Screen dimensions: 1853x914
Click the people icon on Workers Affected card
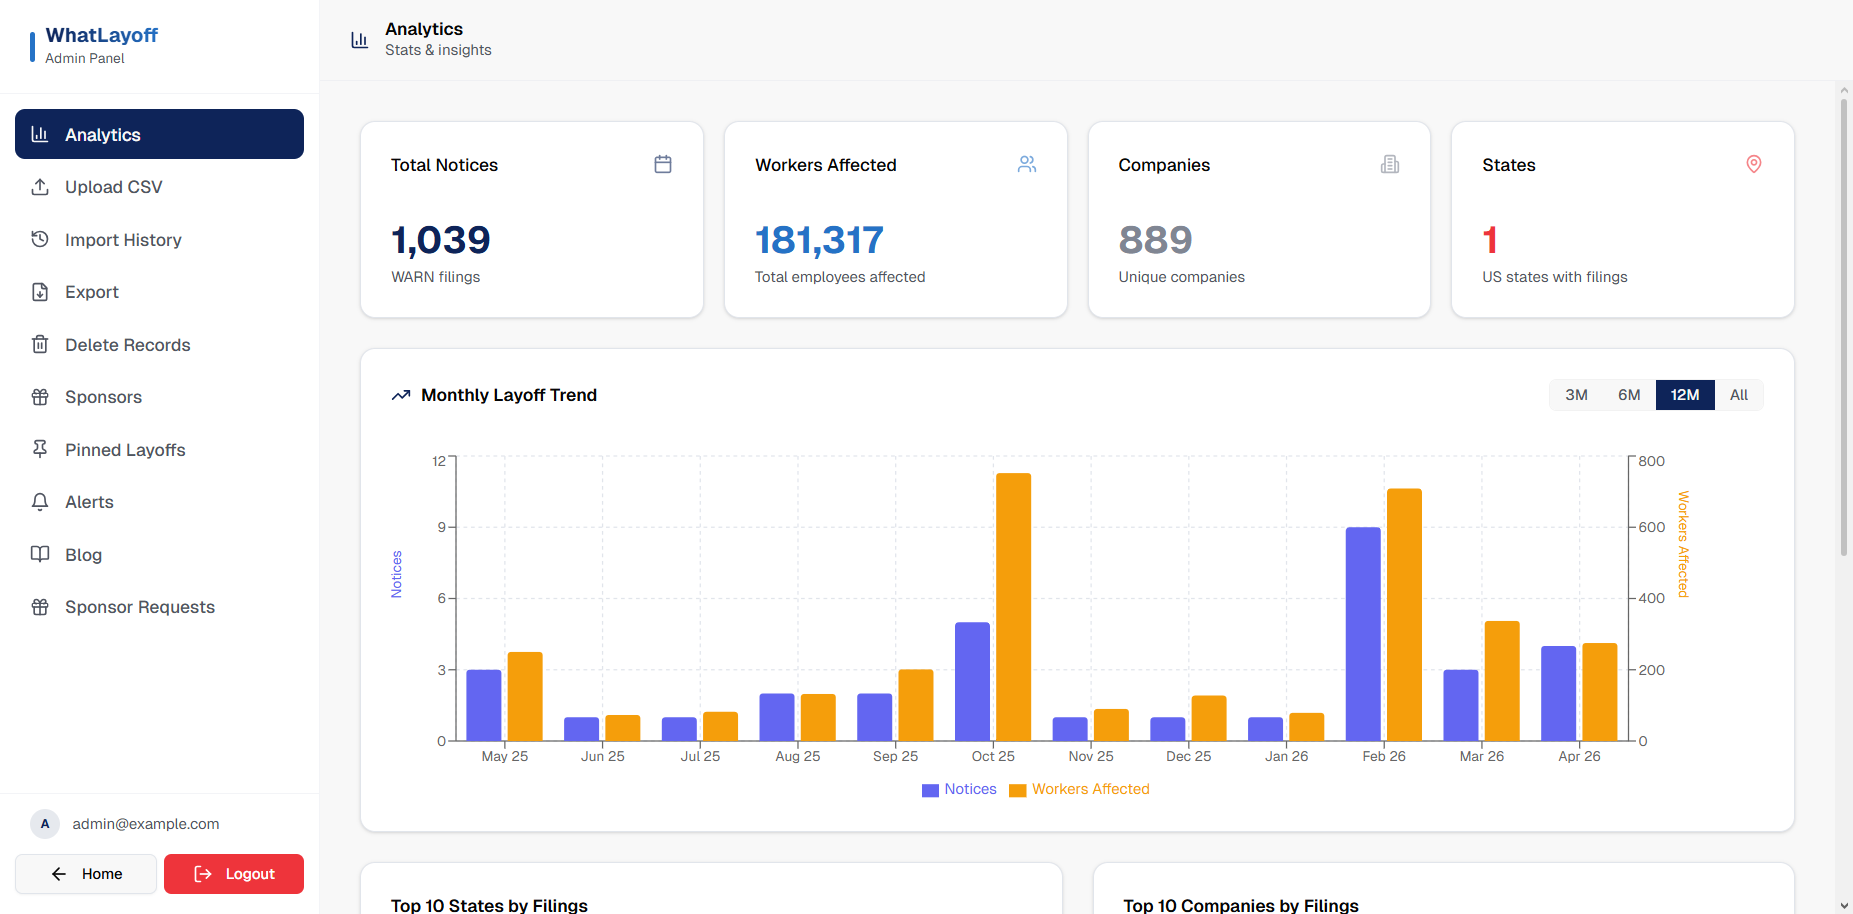pos(1027,164)
